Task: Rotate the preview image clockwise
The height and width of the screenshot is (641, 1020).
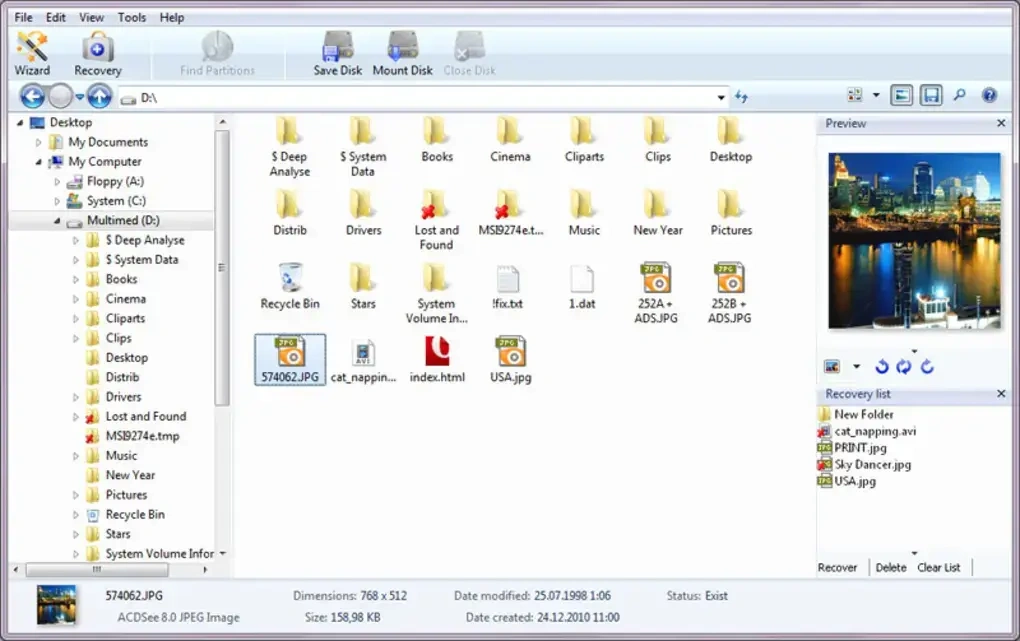Action: (x=927, y=366)
